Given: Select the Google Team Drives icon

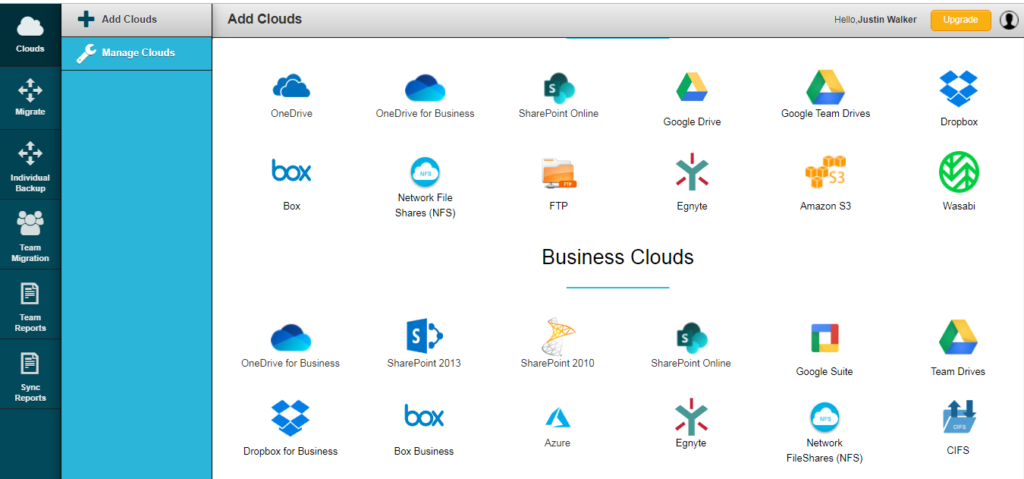Looking at the screenshot, I should [825, 87].
